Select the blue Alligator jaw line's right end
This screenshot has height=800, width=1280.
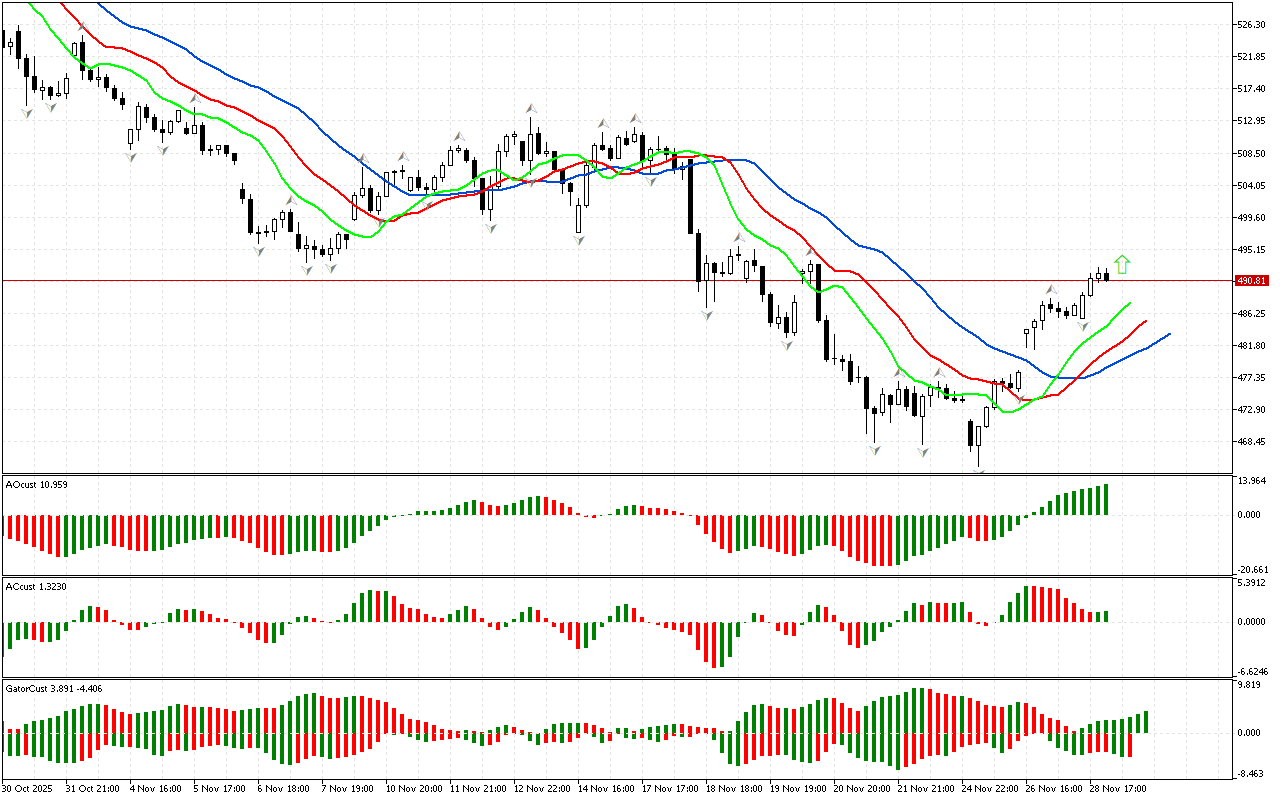pyautogui.click(x=1168, y=334)
